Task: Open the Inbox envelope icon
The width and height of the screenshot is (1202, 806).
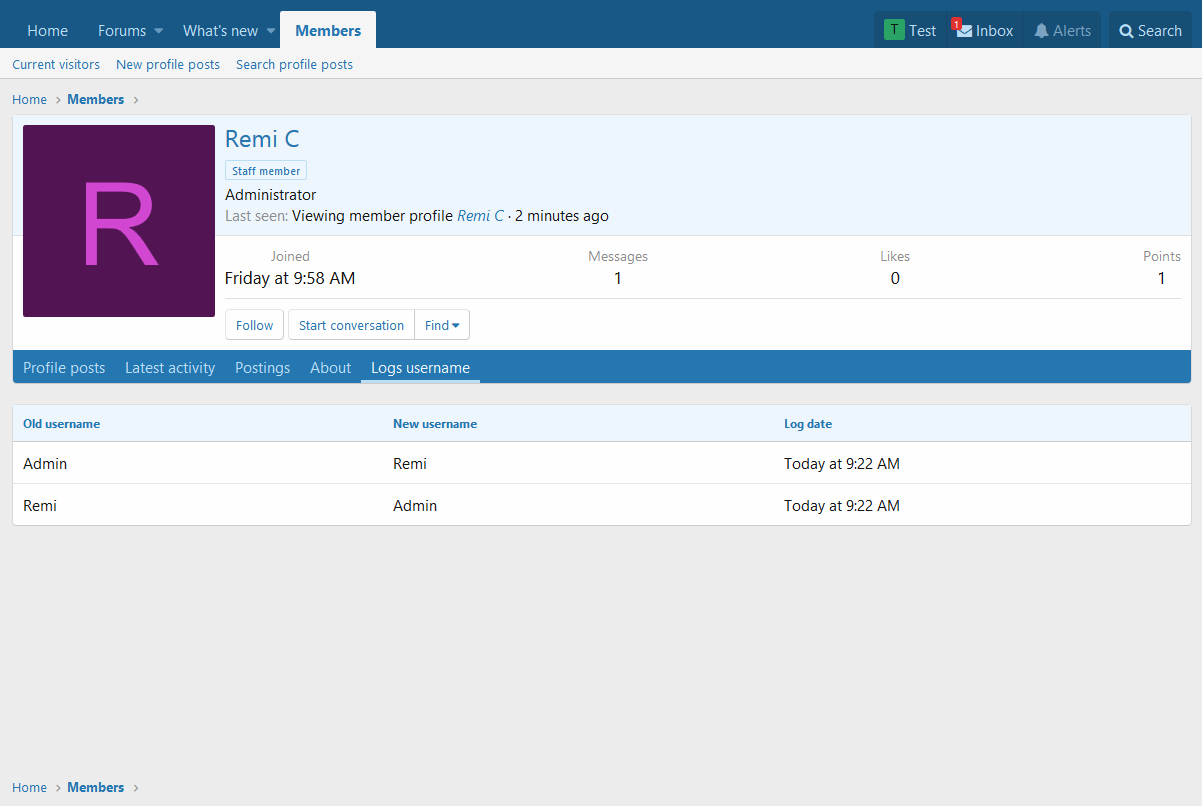Action: tap(964, 31)
